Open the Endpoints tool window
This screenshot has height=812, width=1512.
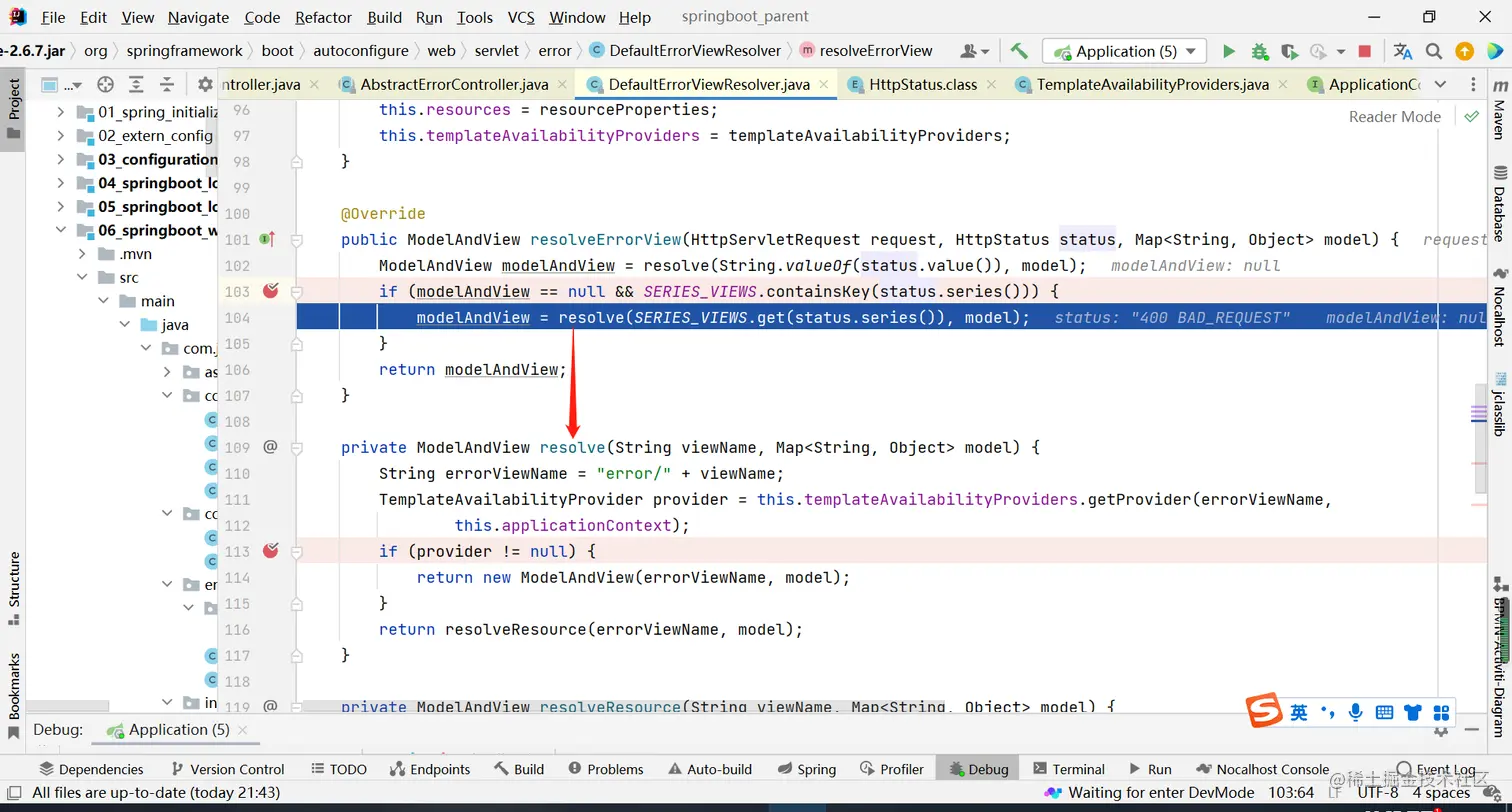click(429, 769)
